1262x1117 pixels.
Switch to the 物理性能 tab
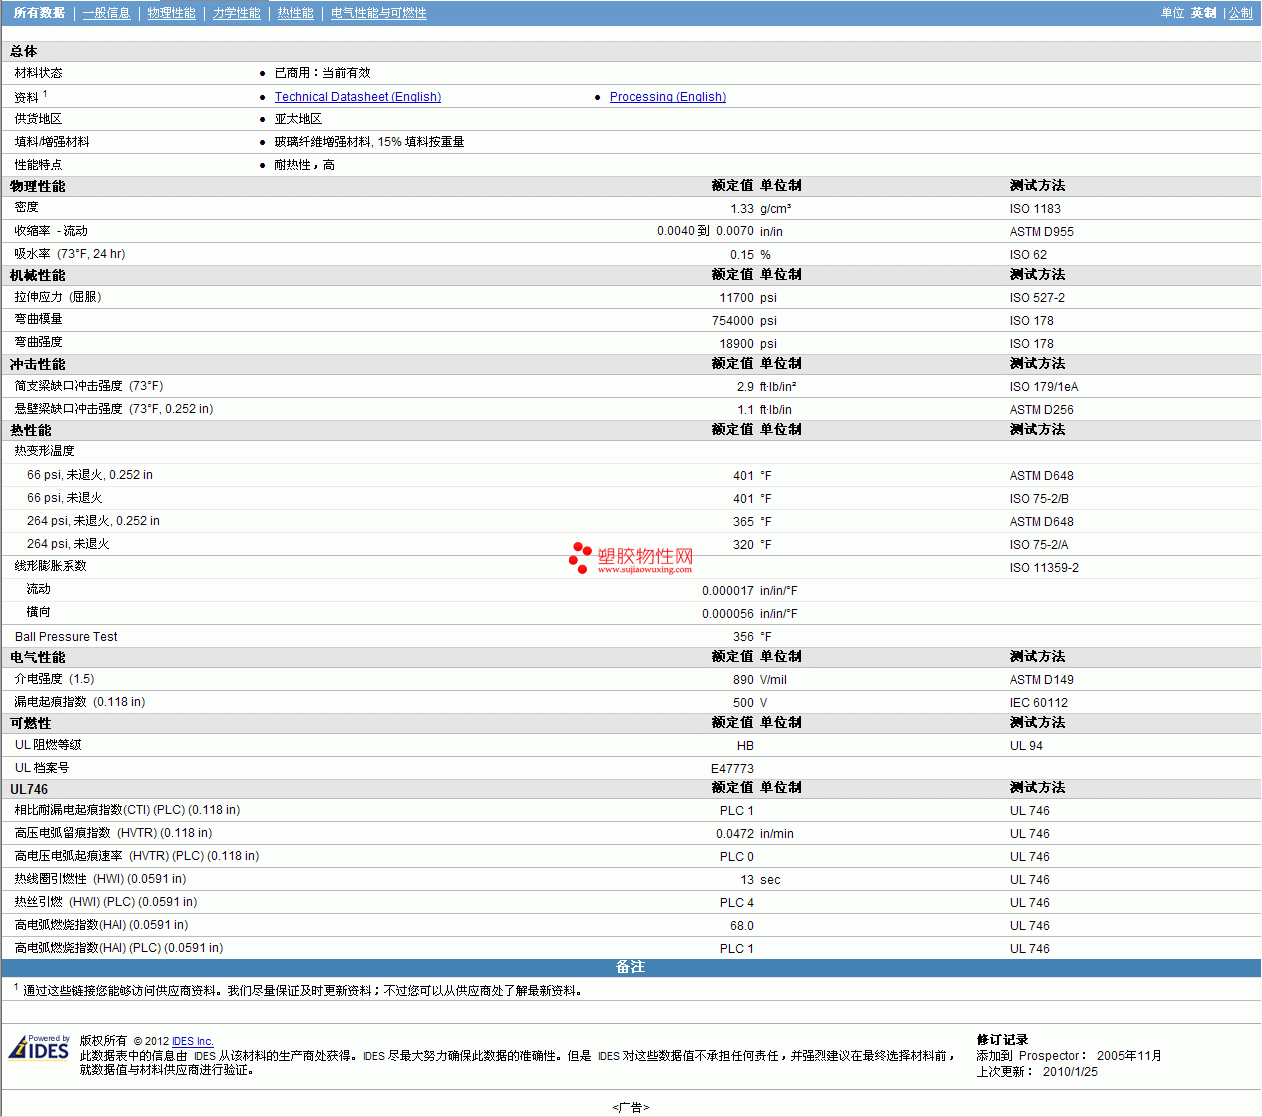coord(171,13)
